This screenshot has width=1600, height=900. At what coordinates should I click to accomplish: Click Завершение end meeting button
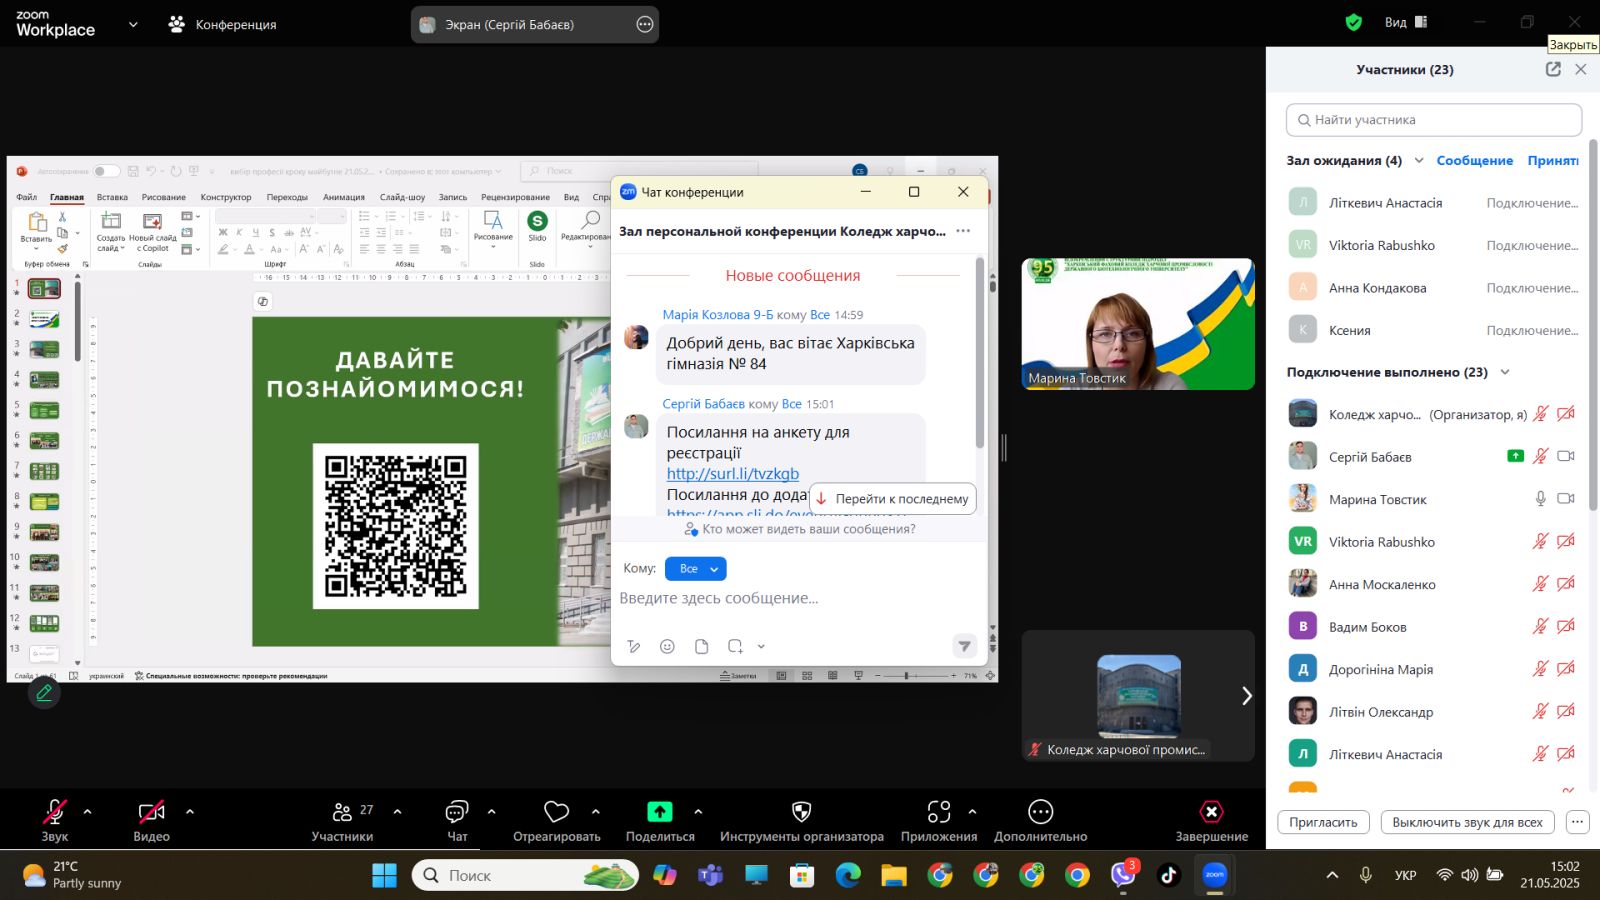click(1211, 820)
